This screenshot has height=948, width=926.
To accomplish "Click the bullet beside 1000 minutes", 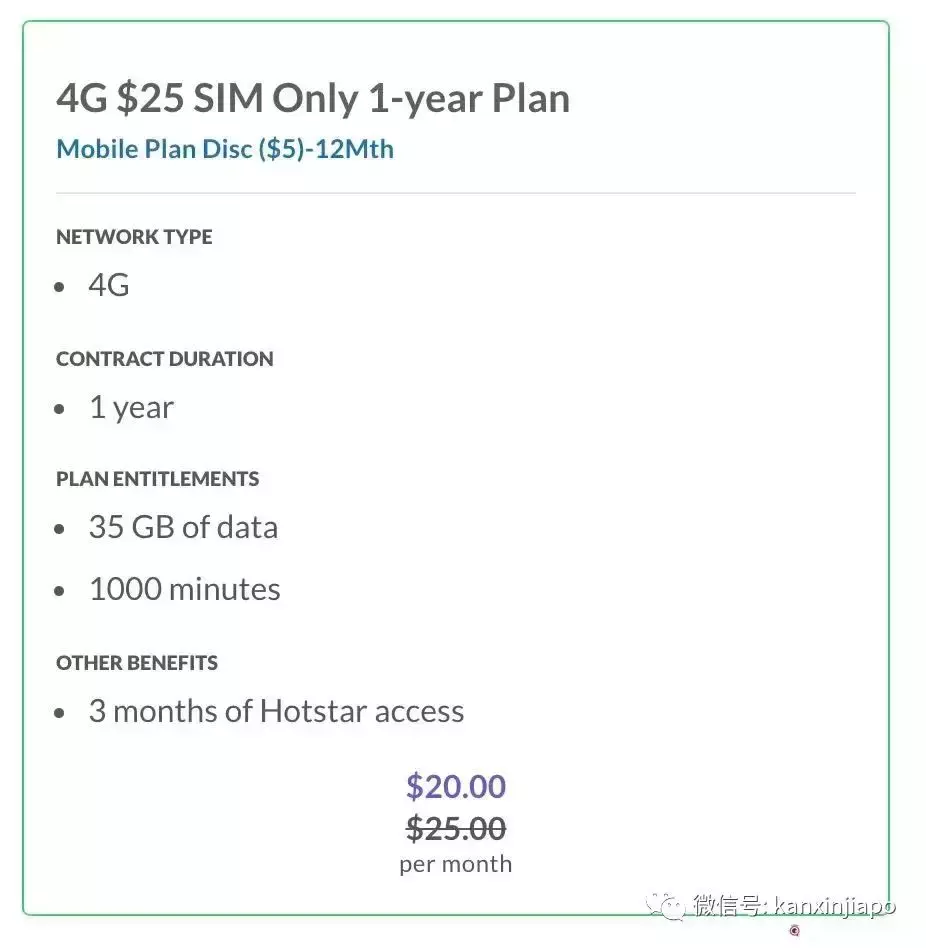I will (x=62, y=591).
